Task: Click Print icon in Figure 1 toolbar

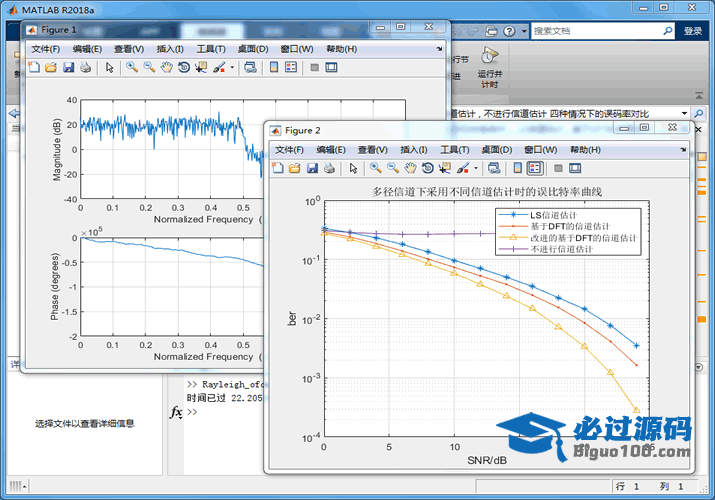Action: pos(85,68)
